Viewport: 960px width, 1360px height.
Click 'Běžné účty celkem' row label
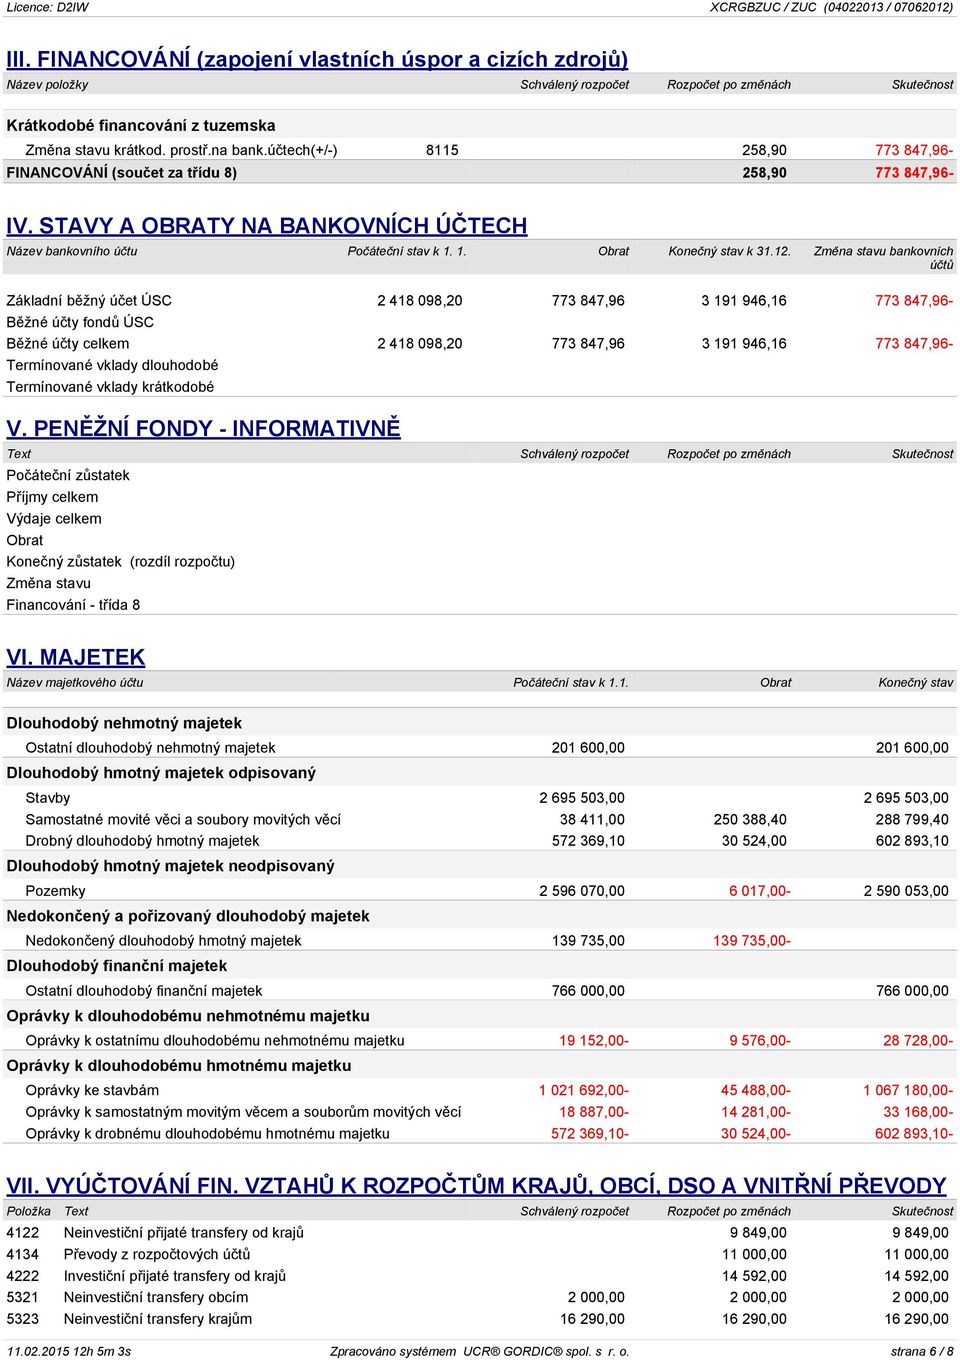68,343
